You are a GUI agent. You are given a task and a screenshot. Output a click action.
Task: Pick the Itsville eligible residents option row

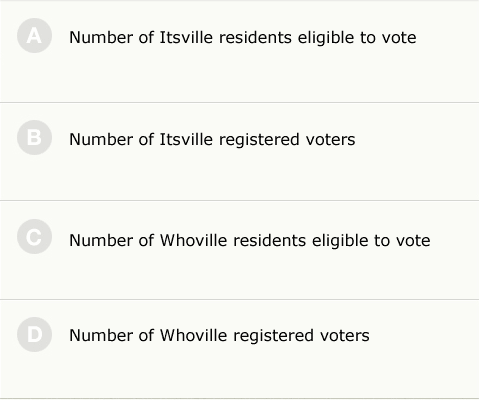point(239,52)
